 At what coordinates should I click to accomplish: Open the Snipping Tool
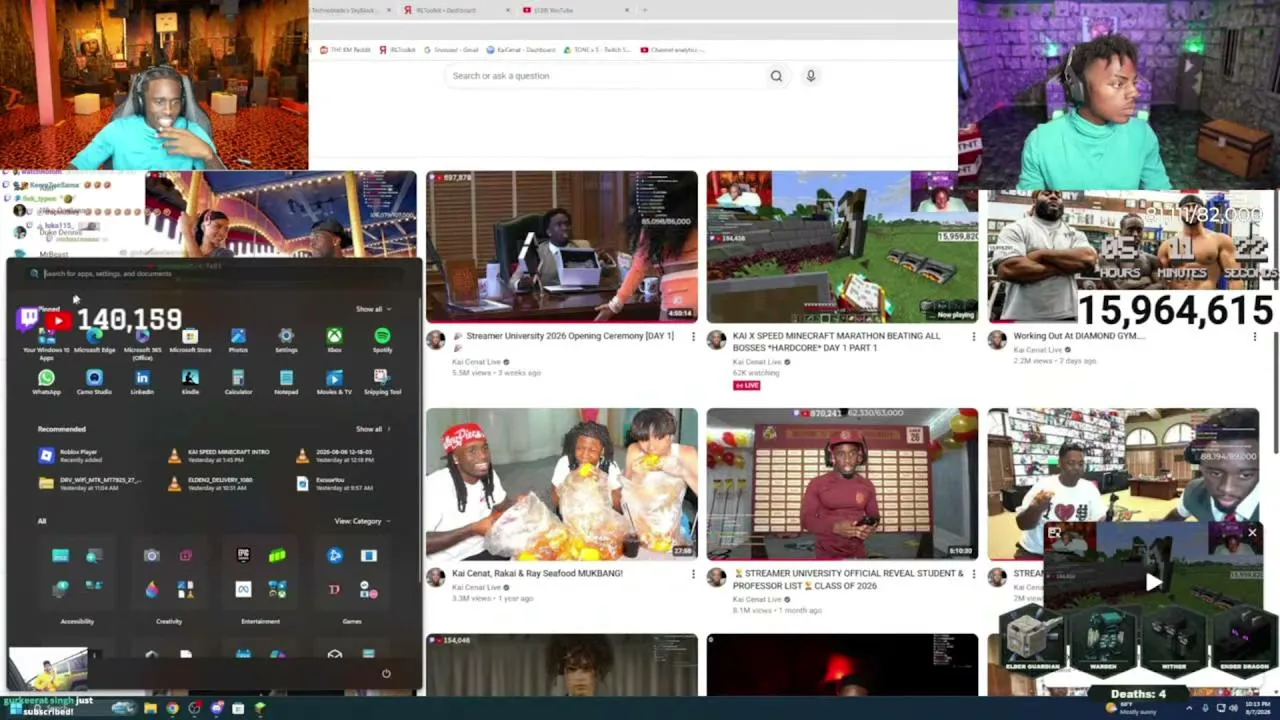381,382
